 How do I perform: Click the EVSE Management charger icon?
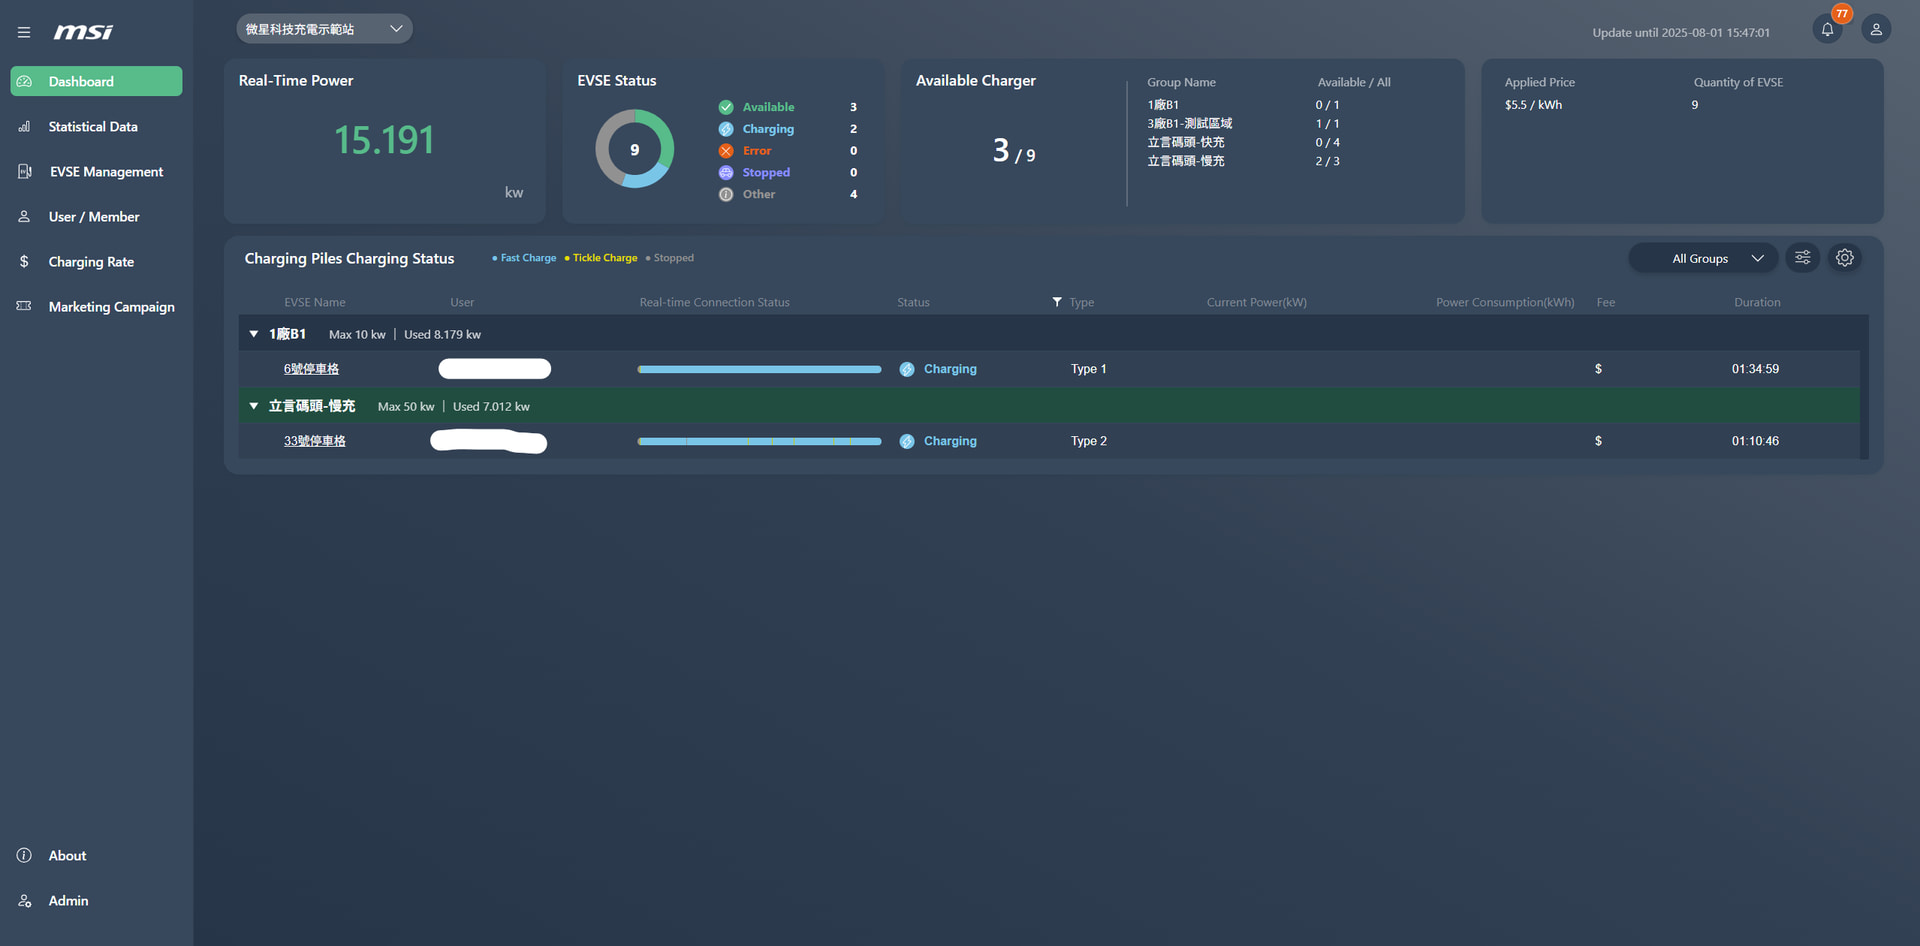click(25, 171)
